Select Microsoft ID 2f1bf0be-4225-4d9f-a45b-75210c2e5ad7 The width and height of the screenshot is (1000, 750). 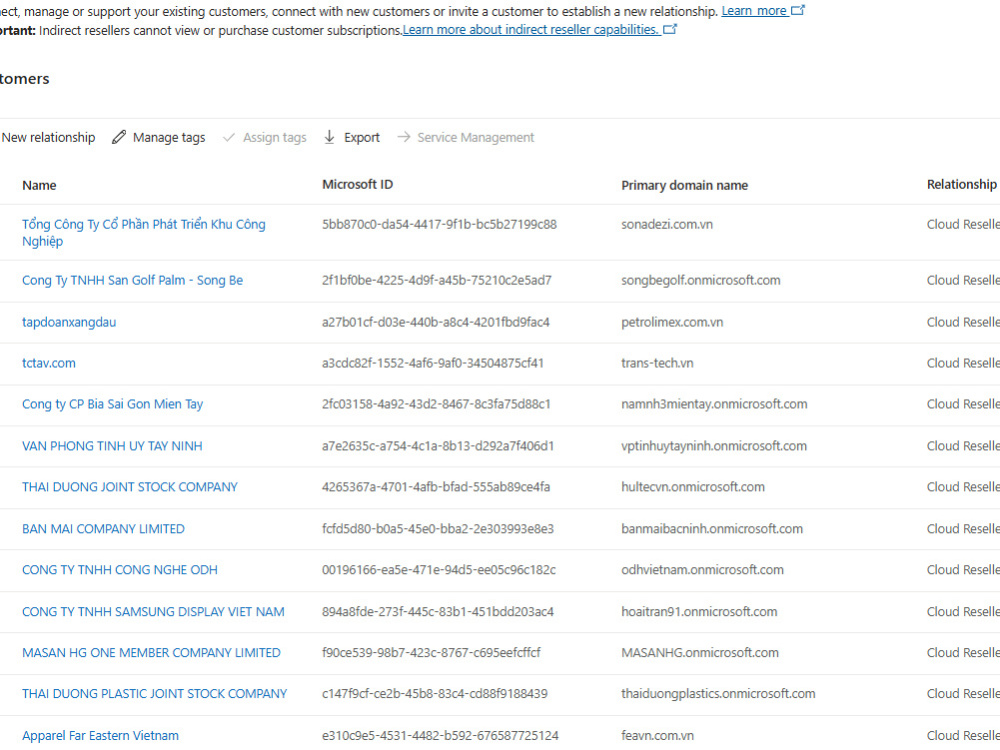pyautogui.click(x=437, y=280)
